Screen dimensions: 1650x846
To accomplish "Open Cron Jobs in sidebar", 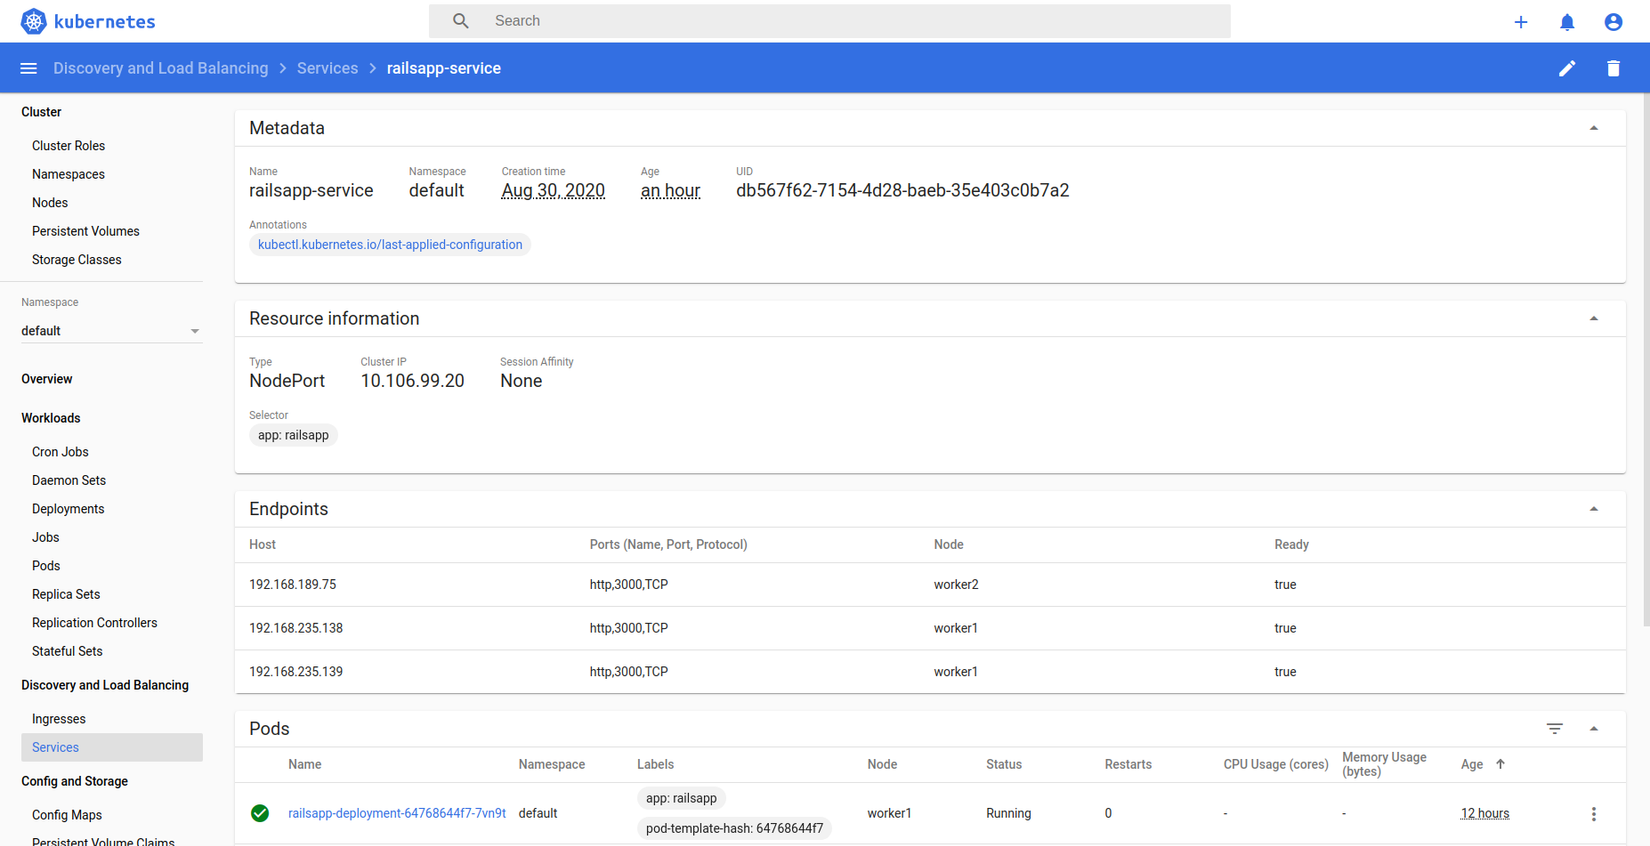I will click(60, 452).
